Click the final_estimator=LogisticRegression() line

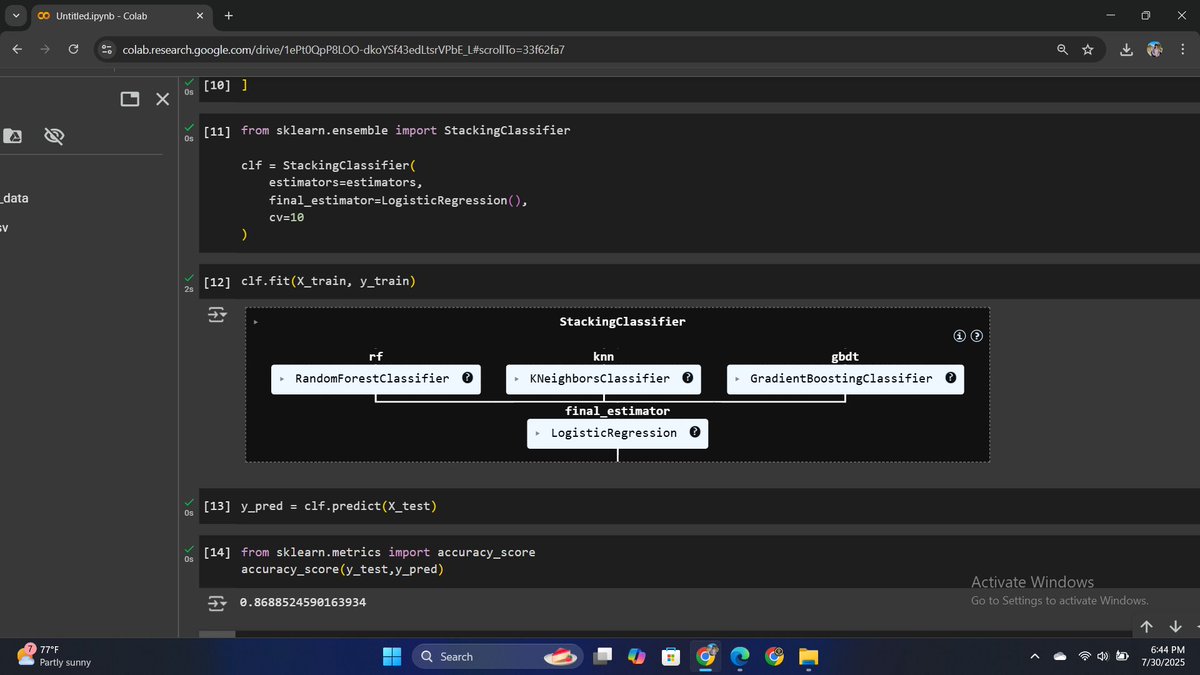(x=398, y=200)
